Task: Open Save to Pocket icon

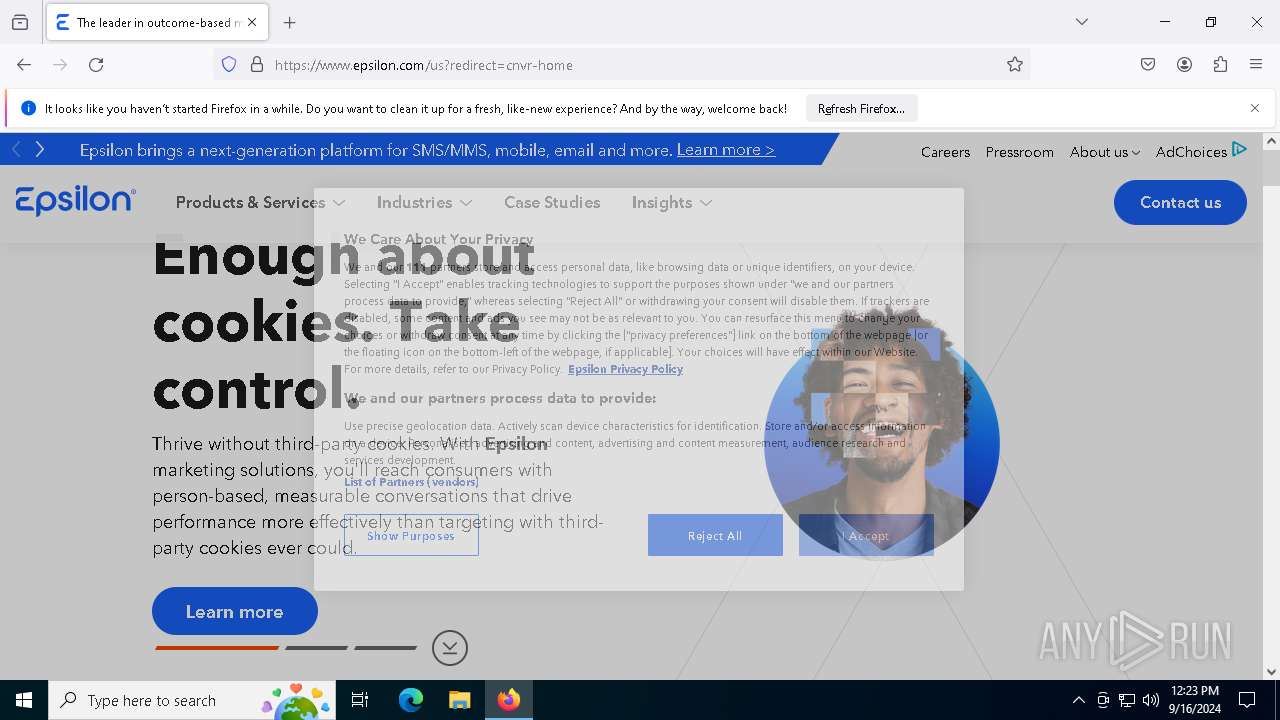Action: 1148,65
